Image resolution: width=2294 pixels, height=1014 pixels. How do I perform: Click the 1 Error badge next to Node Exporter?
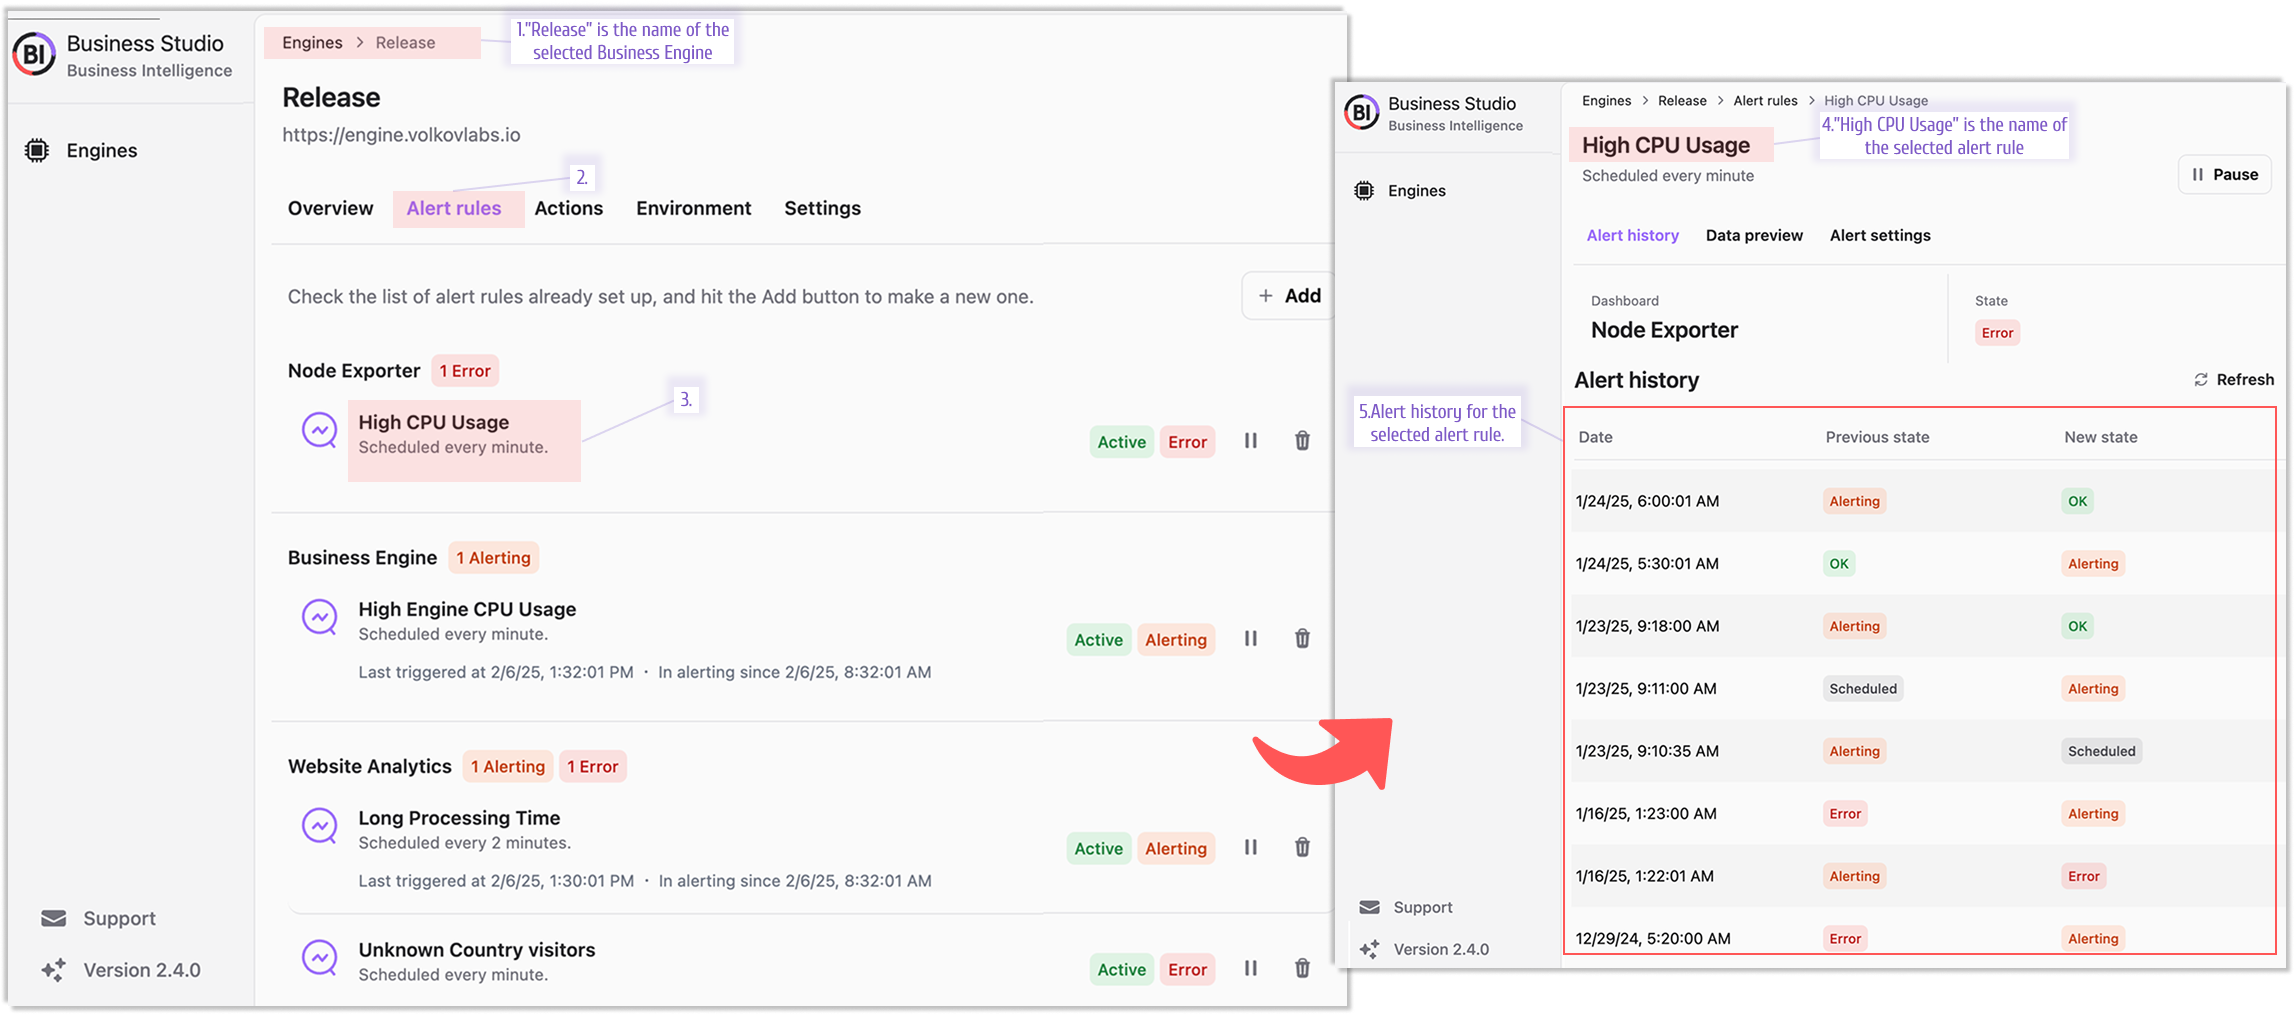point(465,371)
